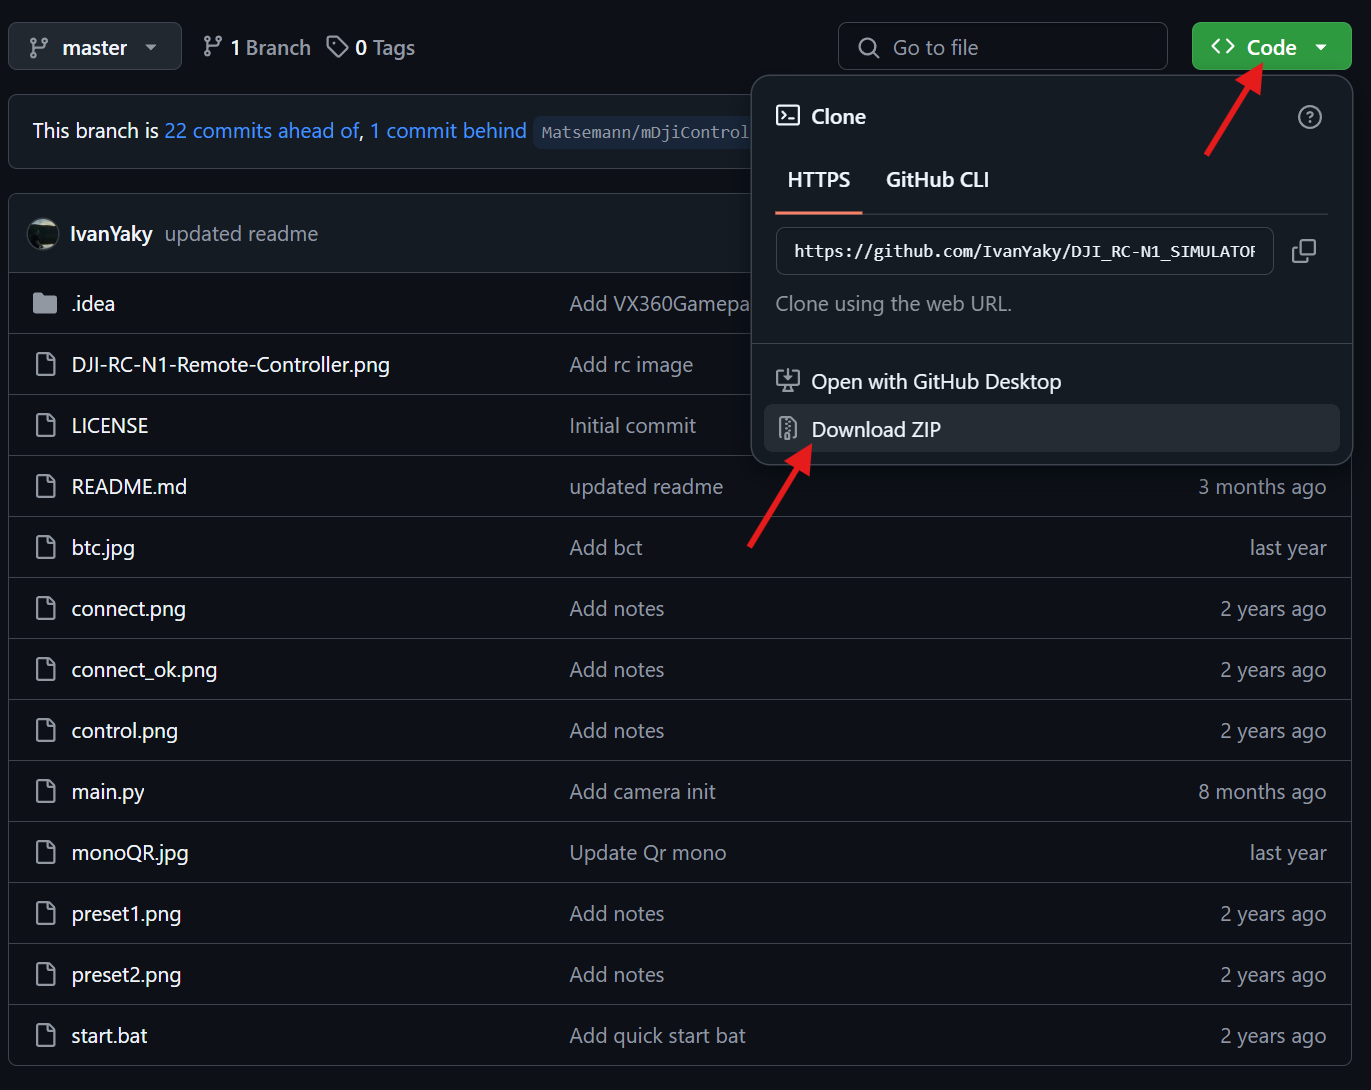Open the LICENSE file
1371x1090 pixels.
click(110, 426)
